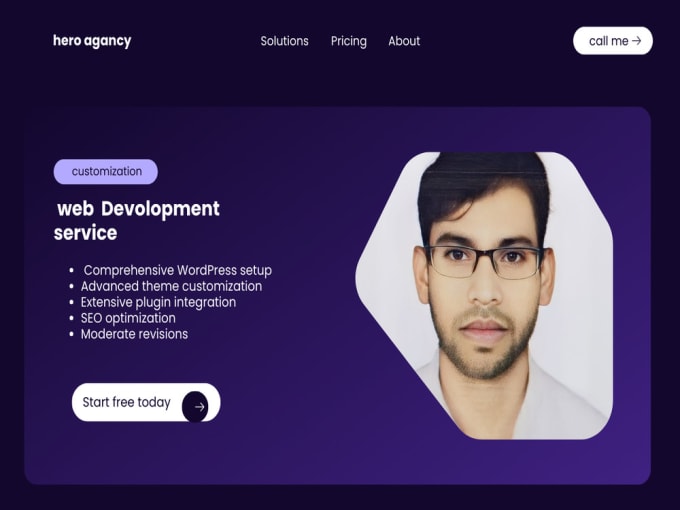The image size is (680, 510).
Task: Click the bullet before Moderate revisions
Action: [x=72, y=334]
